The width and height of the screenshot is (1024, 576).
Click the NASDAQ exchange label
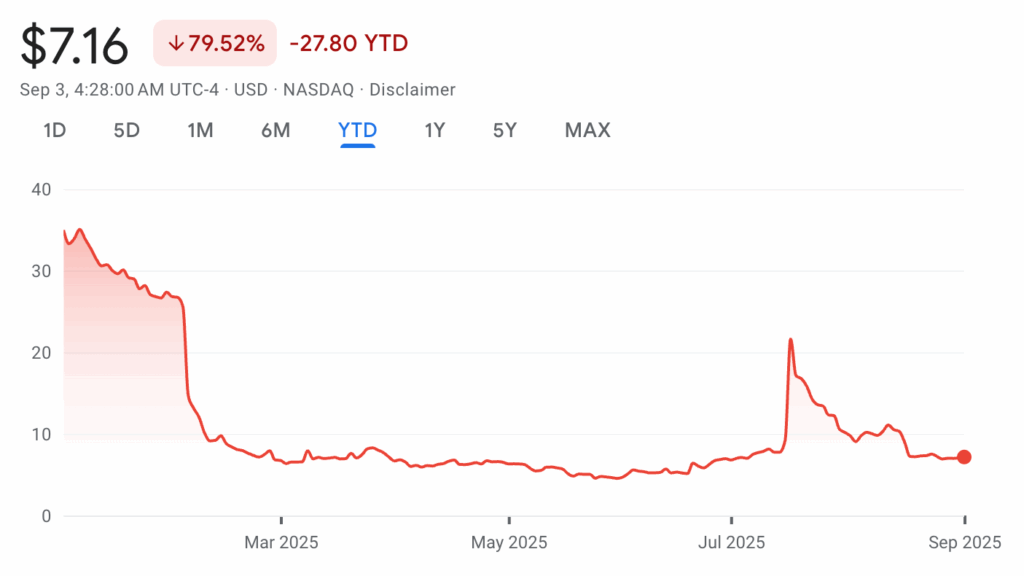pos(318,90)
